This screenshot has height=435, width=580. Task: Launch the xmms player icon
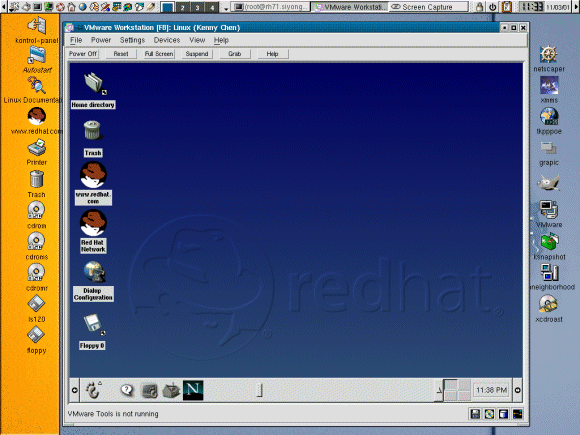pos(549,85)
